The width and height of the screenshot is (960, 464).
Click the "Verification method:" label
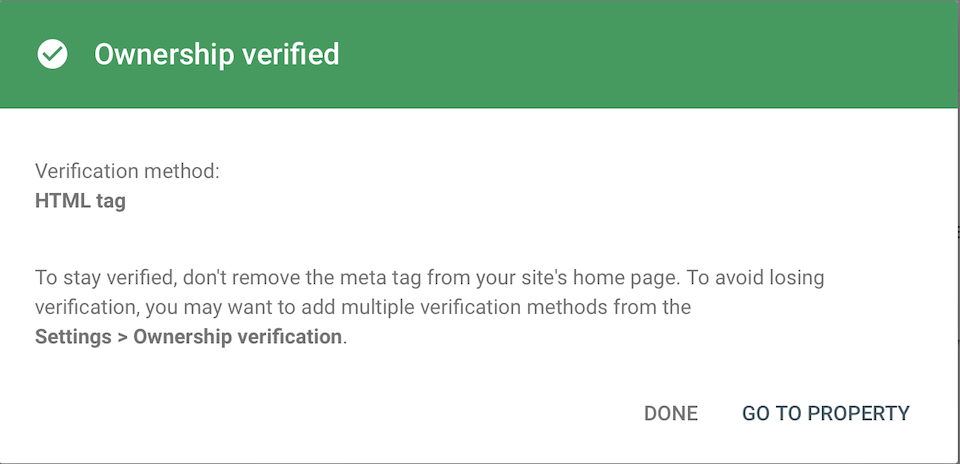point(127,171)
